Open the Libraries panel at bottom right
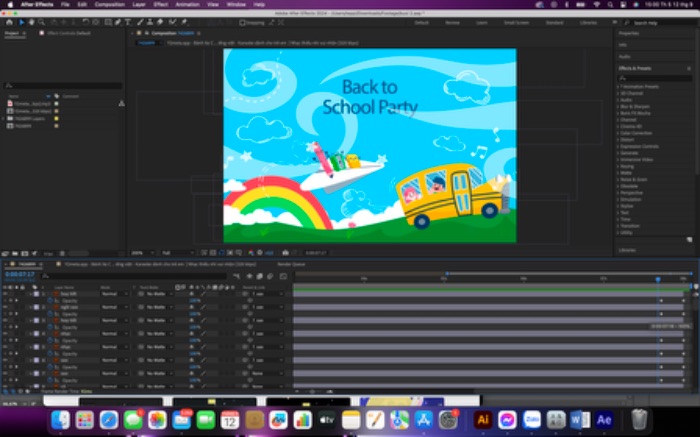Viewport: 700px width, 437px height. point(627,250)
